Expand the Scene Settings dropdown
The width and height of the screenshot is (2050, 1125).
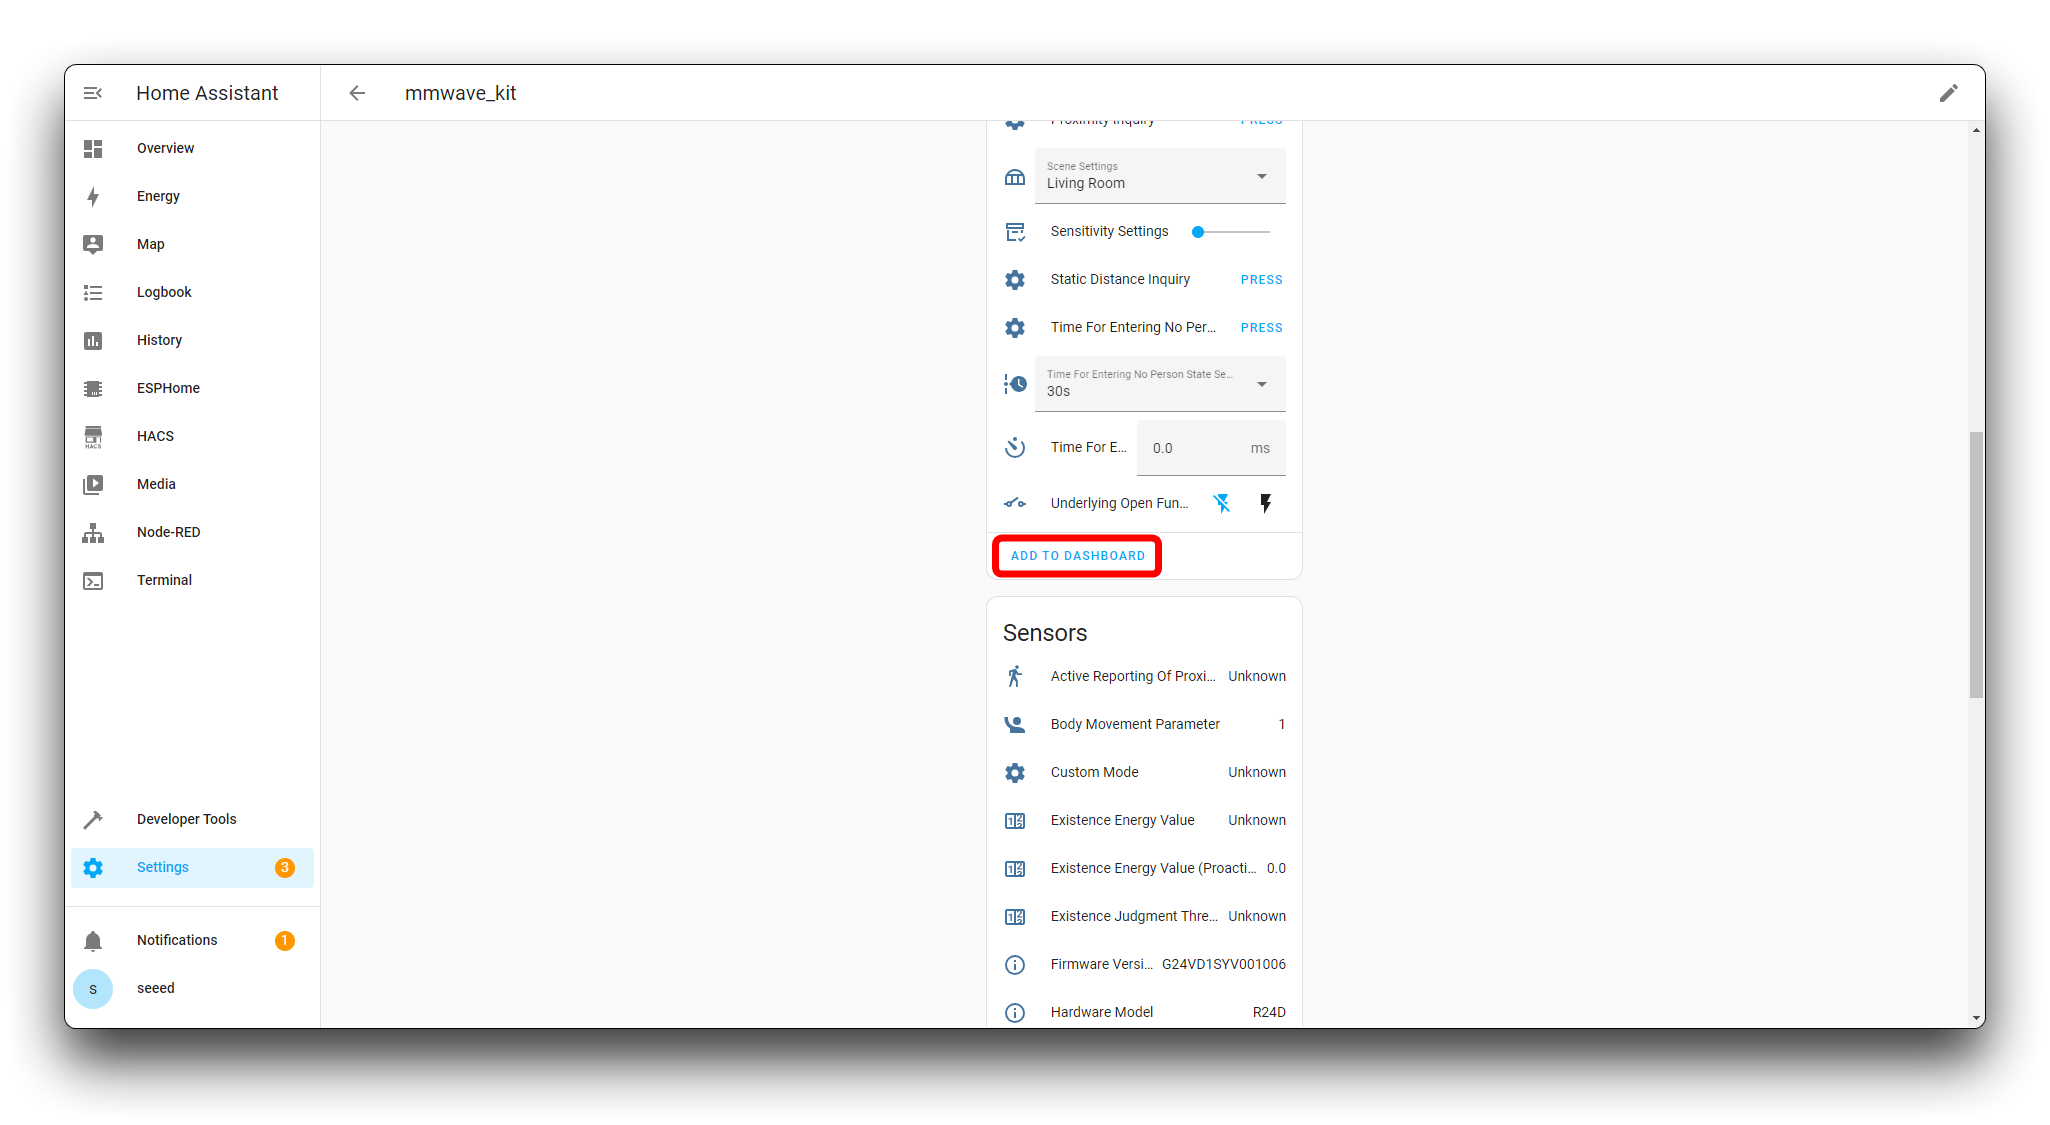[1160, 176]
